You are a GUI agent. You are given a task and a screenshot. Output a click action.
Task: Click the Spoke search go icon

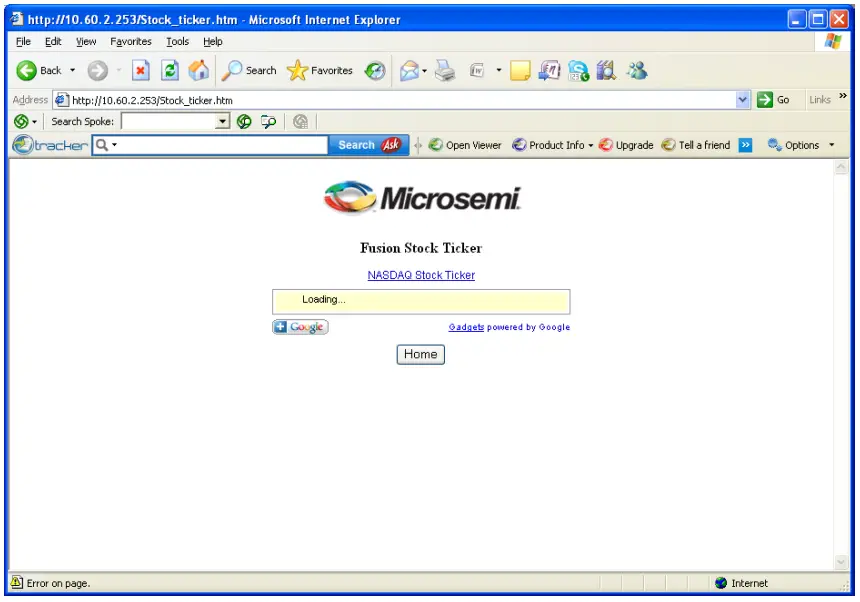(x=244, y=122)
